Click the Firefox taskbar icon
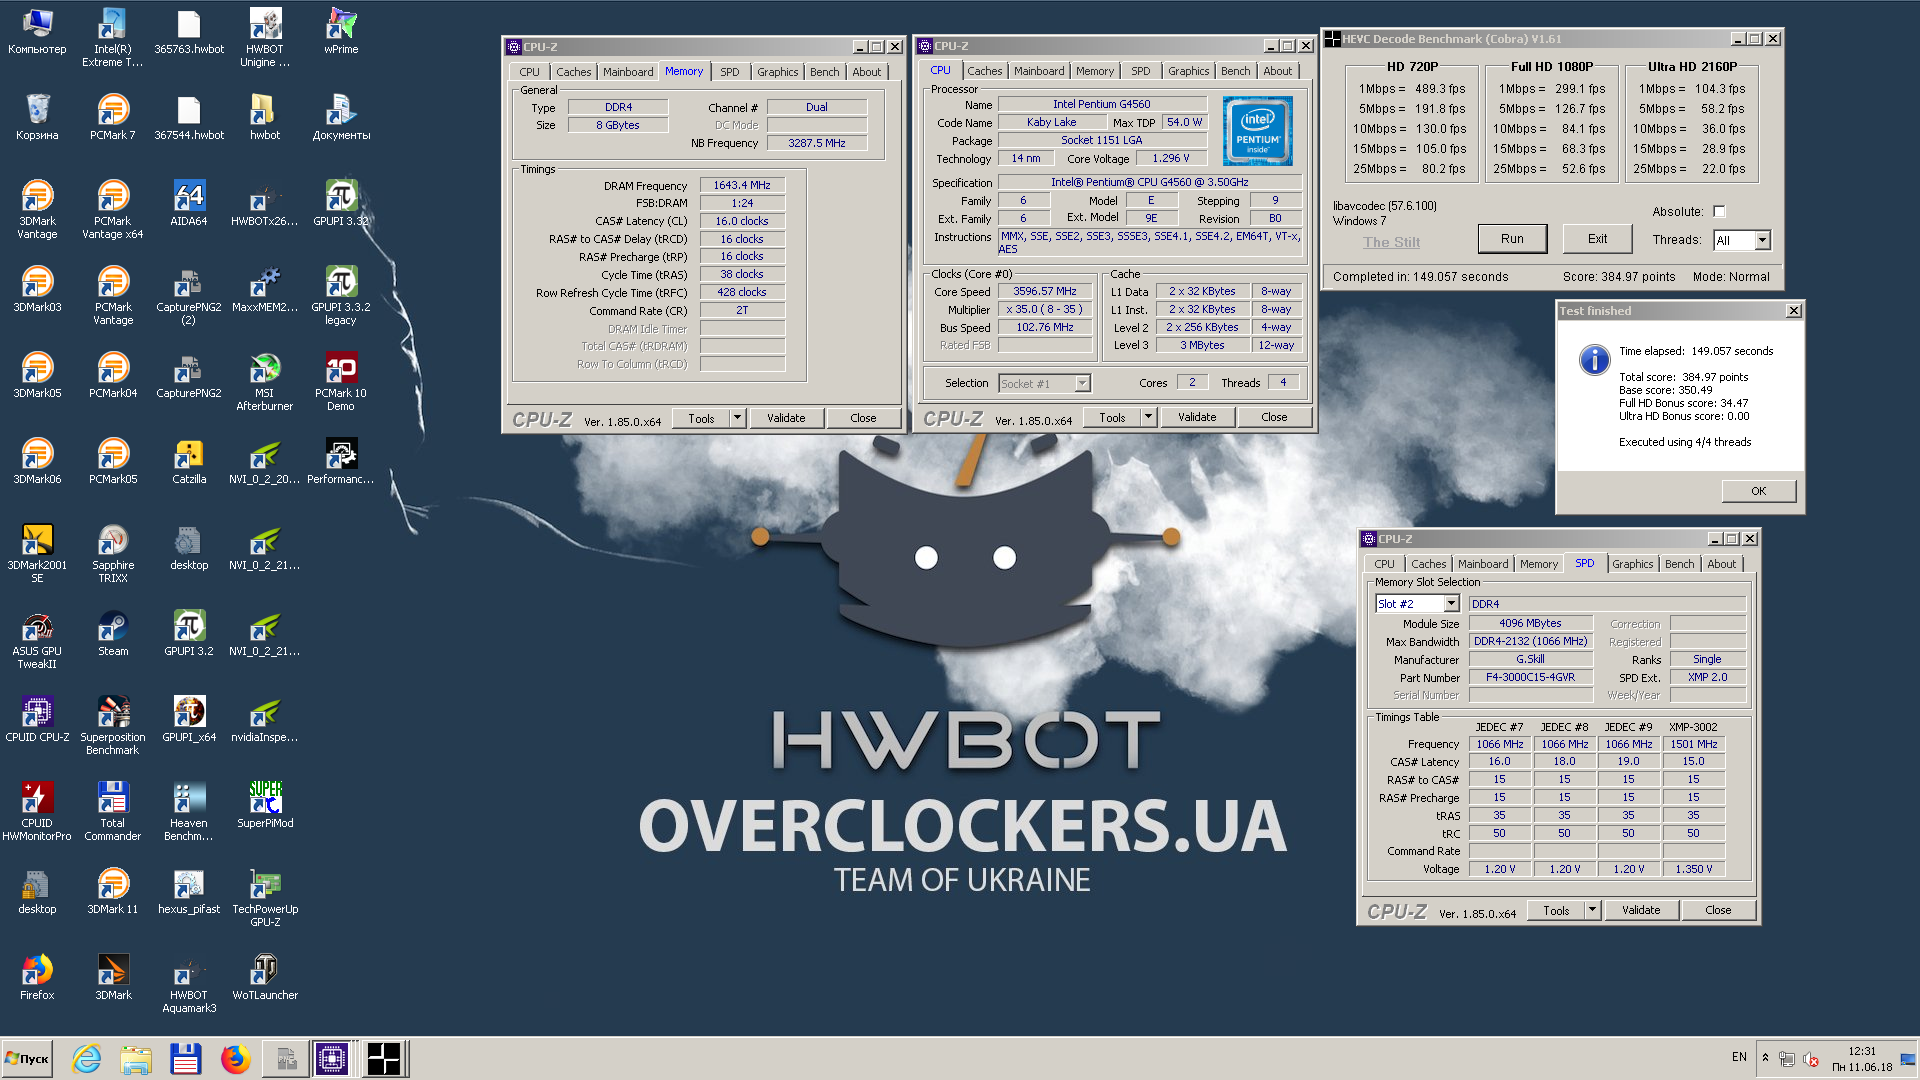1920x1080 pixels. [x=236, y=1058]
